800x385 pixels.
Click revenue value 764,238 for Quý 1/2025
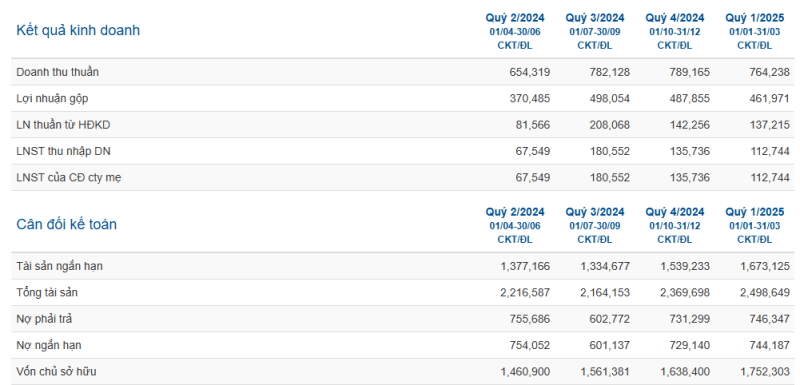coord(769,72)
